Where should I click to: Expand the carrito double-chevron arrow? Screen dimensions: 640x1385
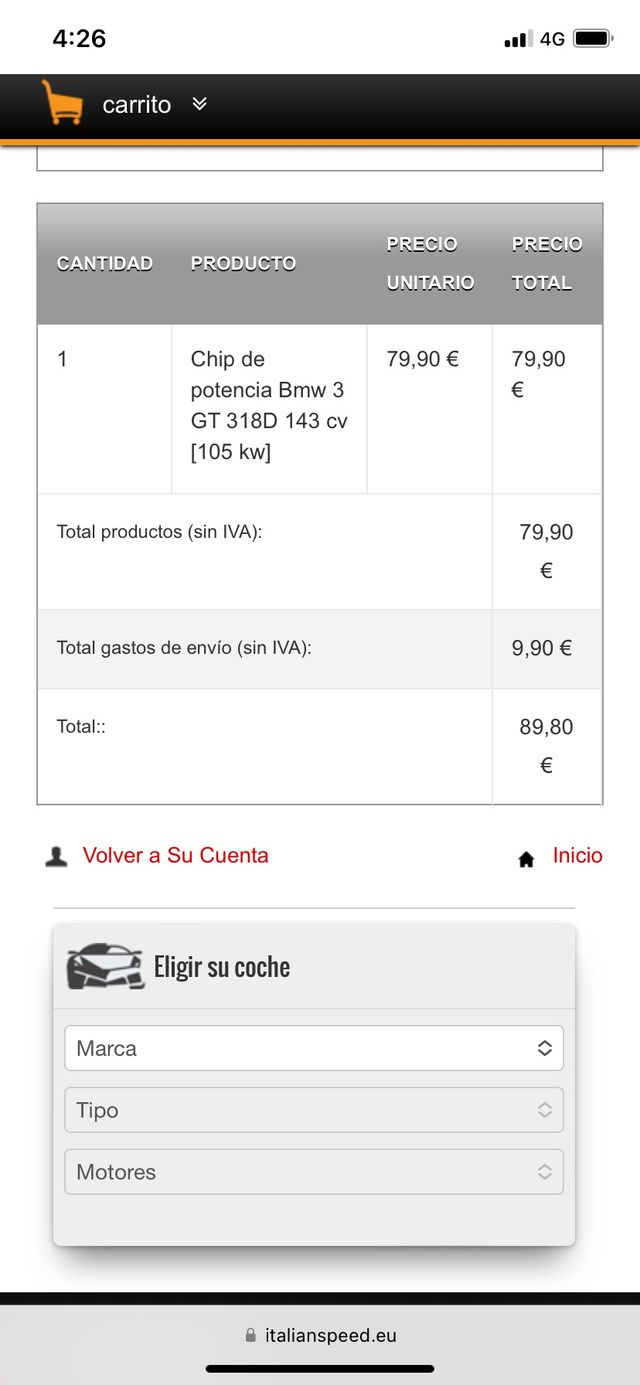click(x=199, y=104)
